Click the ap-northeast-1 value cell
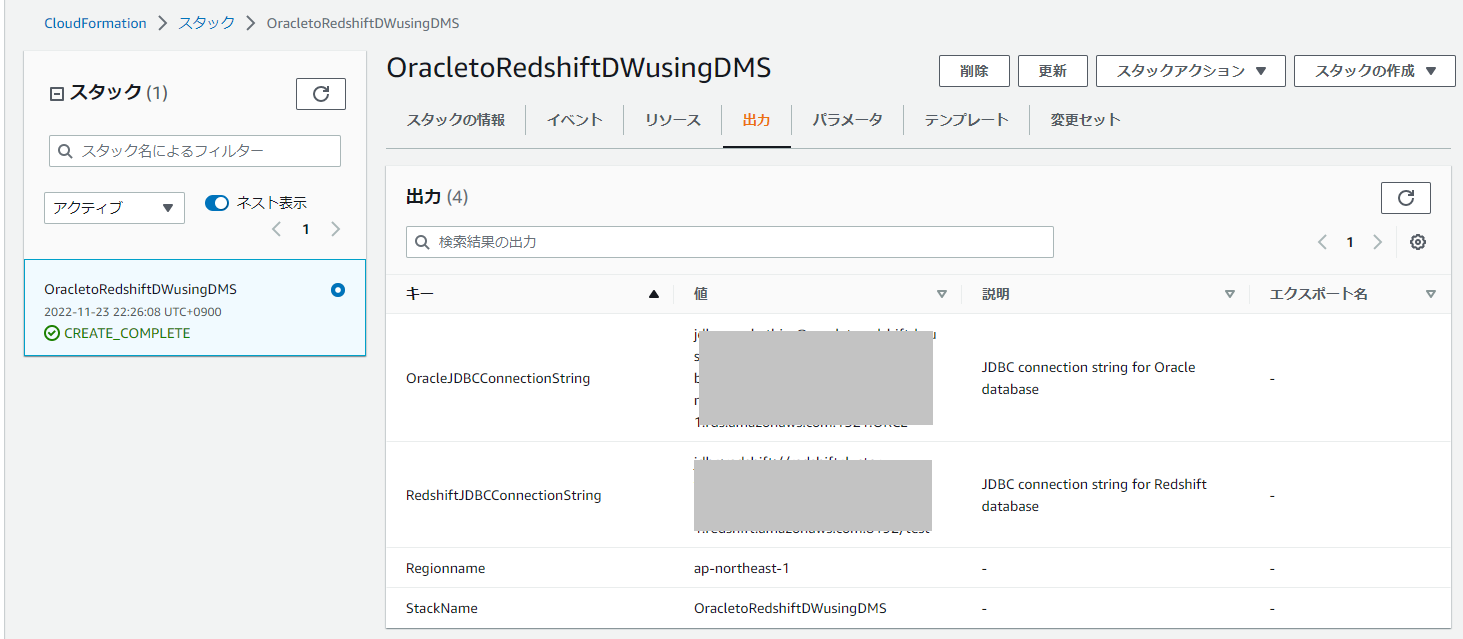 [x=742, y=568]
